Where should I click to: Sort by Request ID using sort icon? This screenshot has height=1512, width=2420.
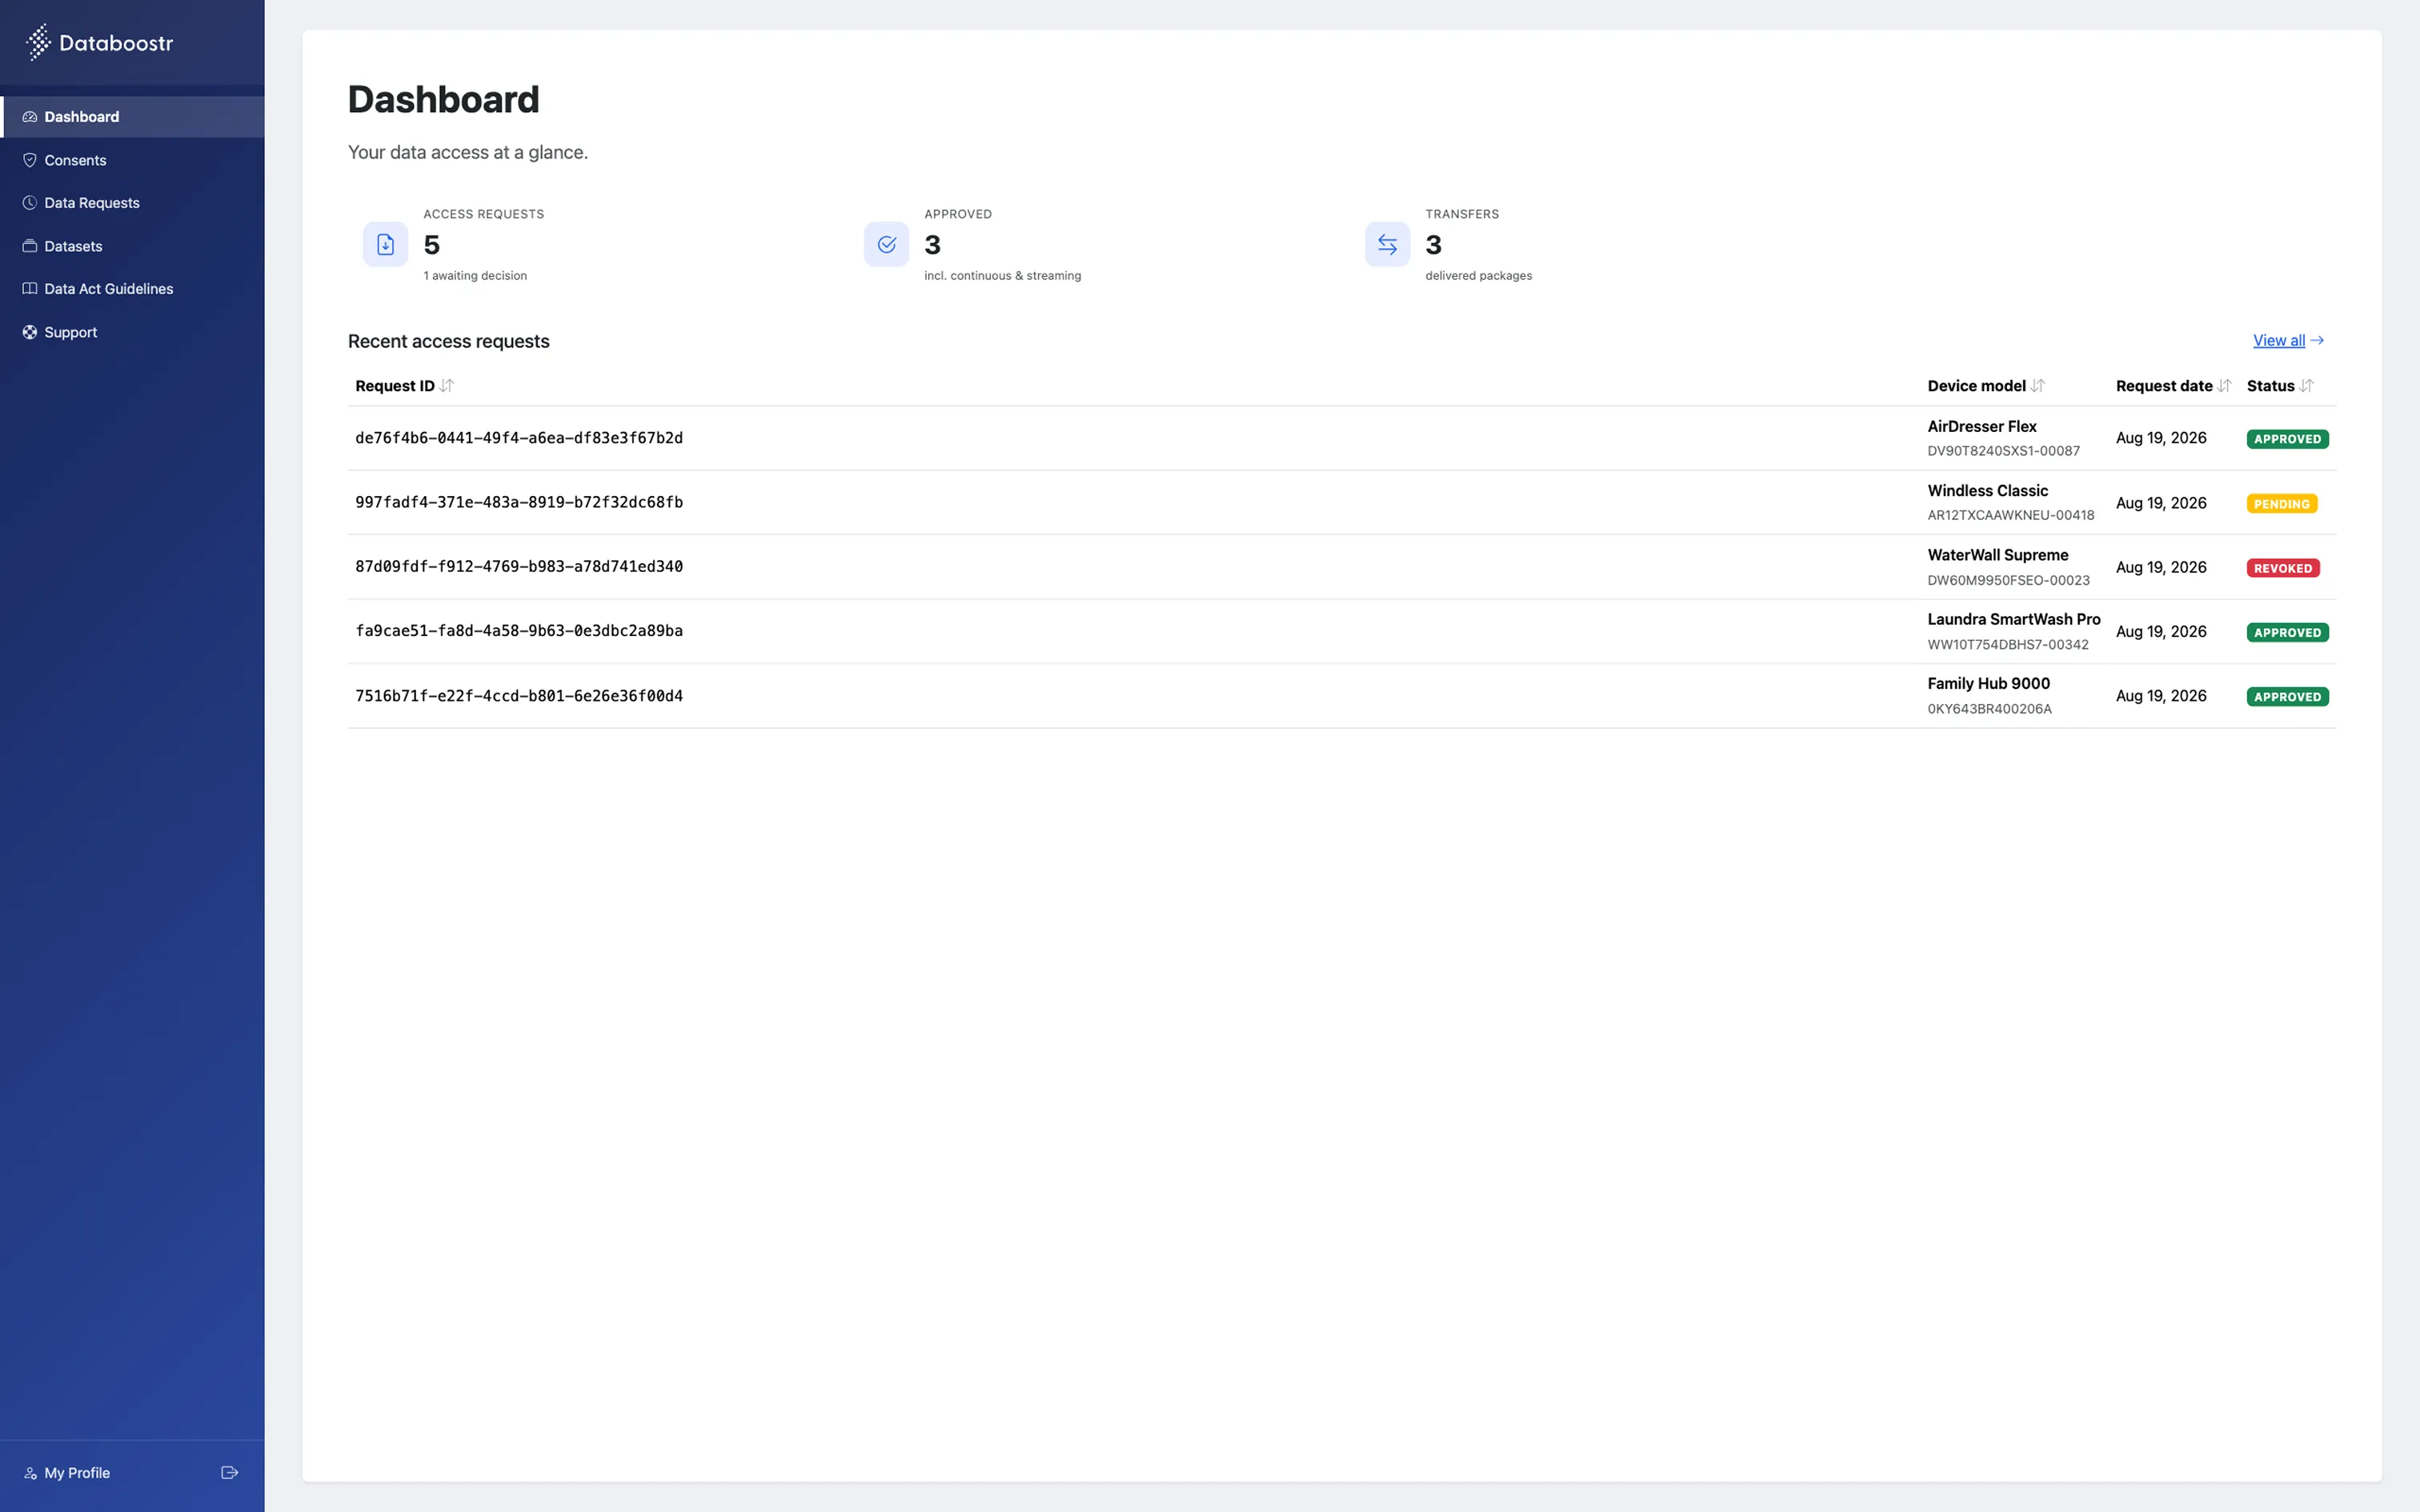[447, 386]
